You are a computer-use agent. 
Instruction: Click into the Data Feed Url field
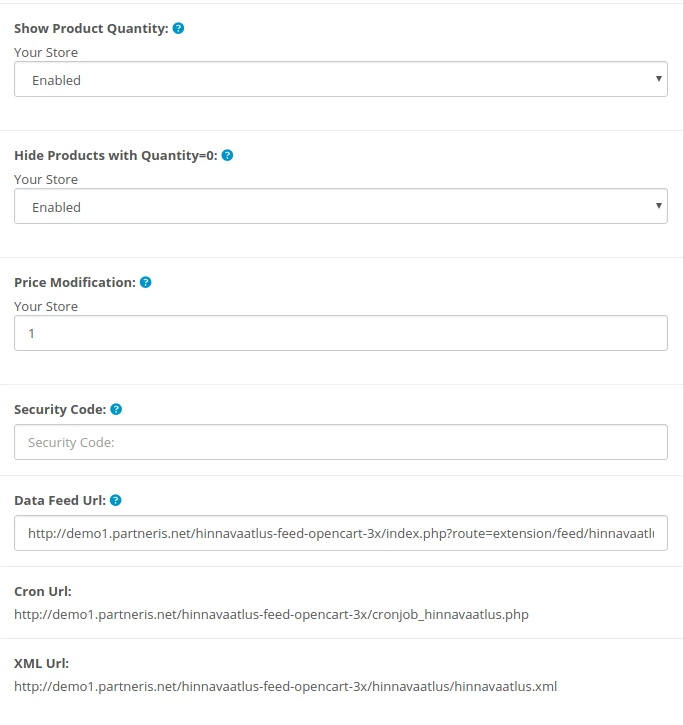coord(341,534)
